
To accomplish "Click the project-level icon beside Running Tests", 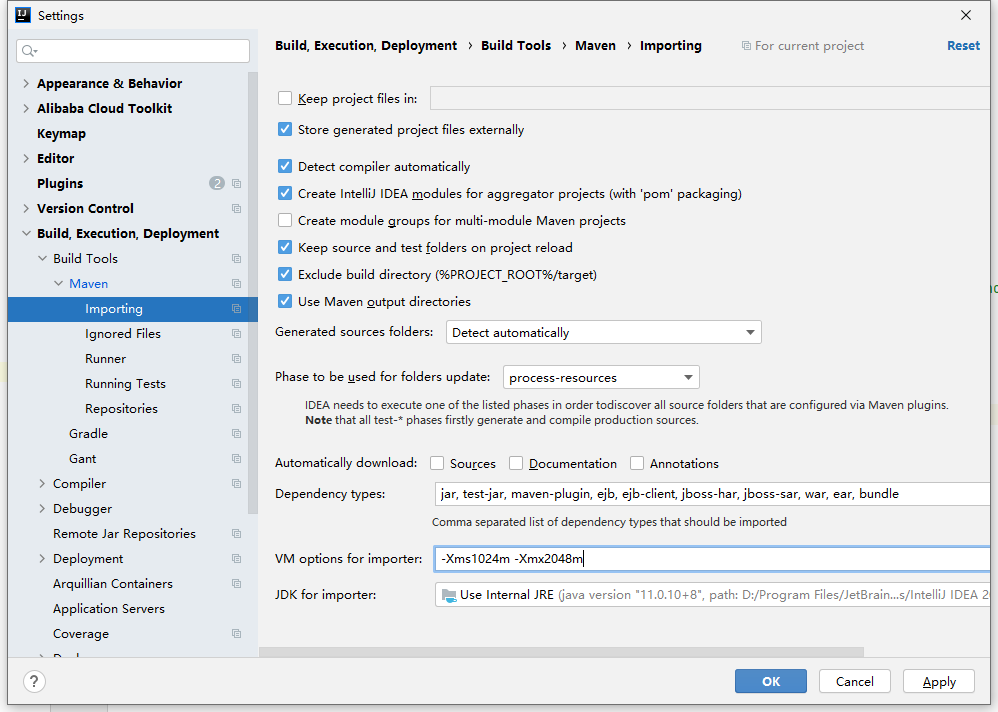I will pos(237,384).
